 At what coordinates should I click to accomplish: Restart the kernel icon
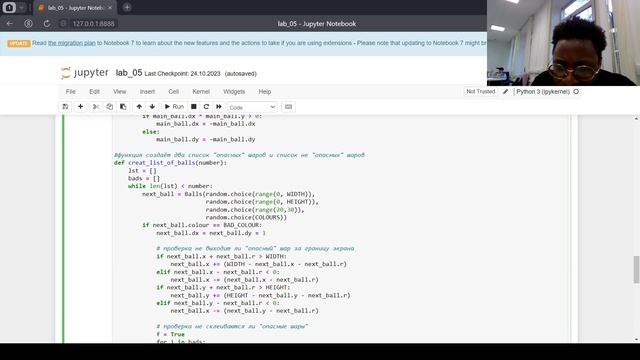206,107
